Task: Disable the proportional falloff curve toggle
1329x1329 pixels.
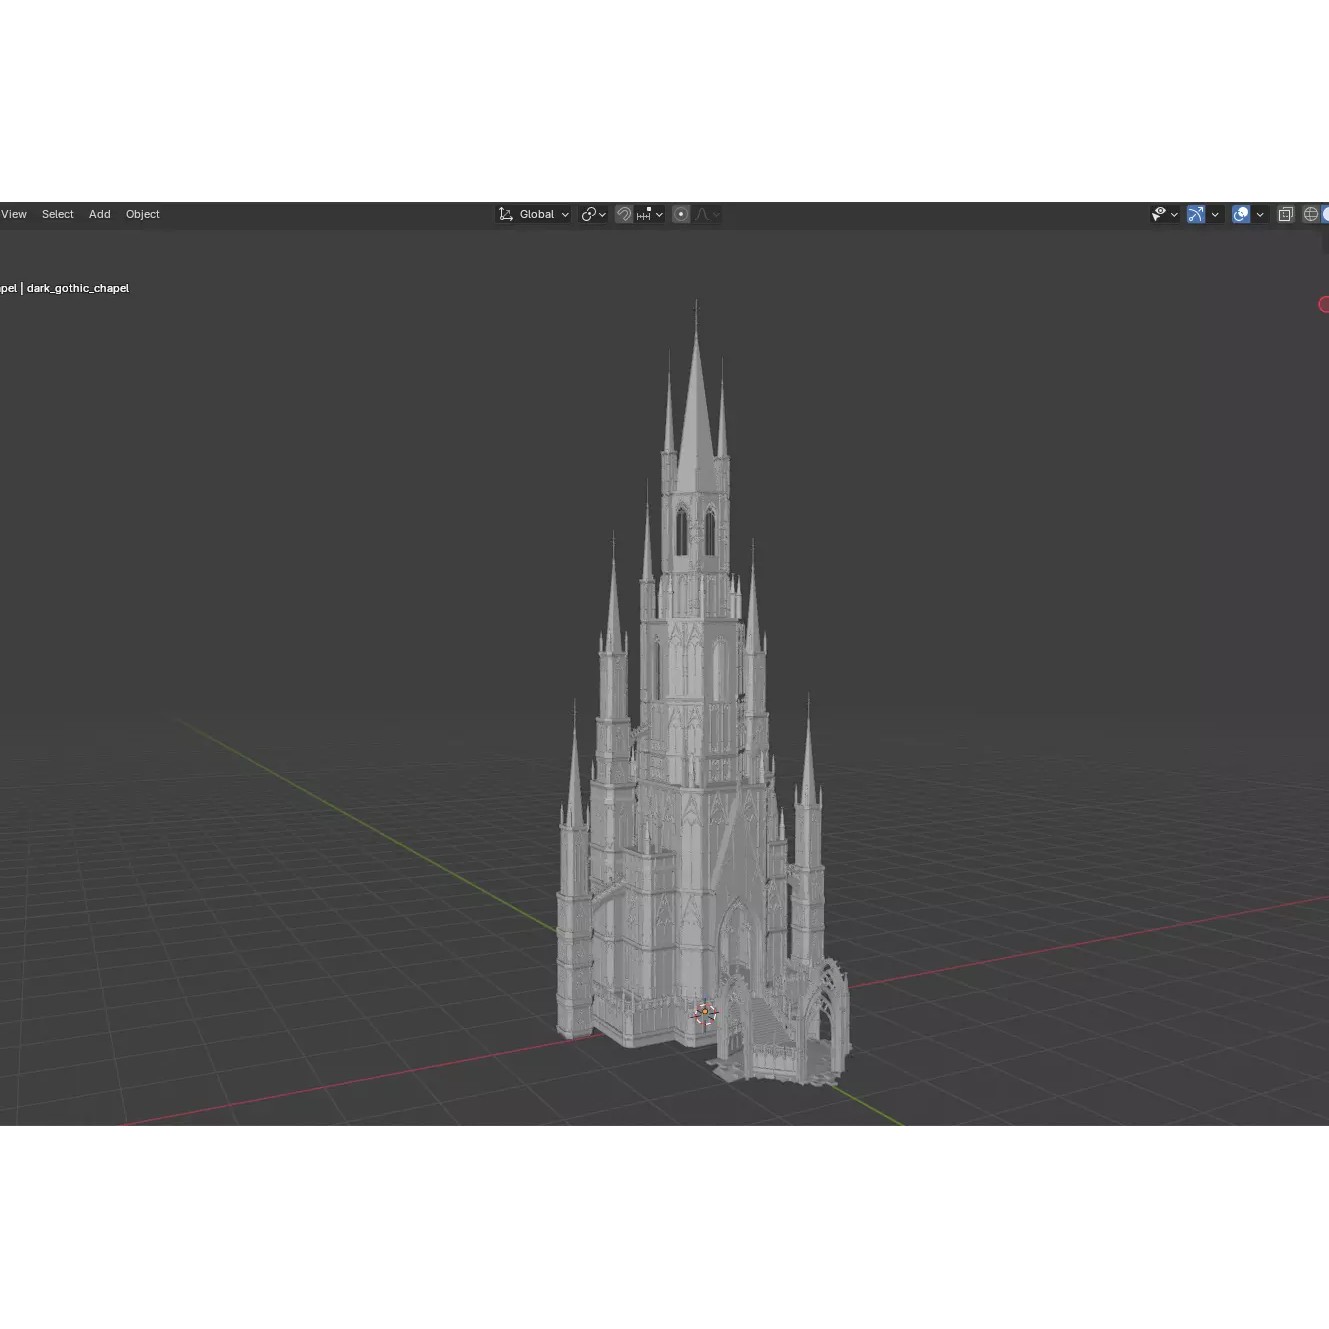Action: pos(701,214)
